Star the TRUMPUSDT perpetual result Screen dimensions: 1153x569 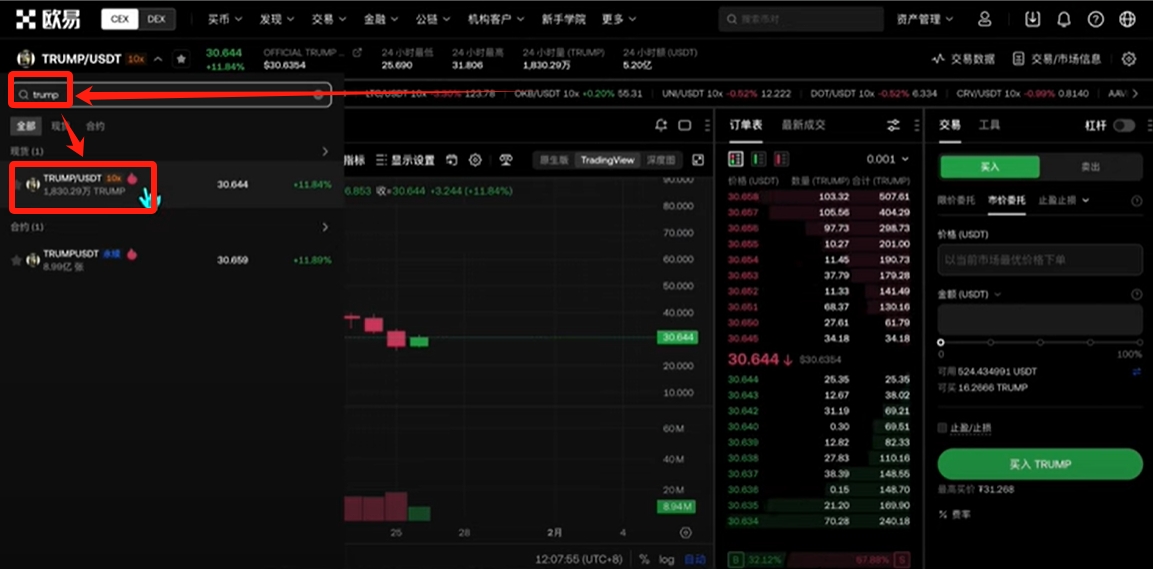[x=16, y=260]
